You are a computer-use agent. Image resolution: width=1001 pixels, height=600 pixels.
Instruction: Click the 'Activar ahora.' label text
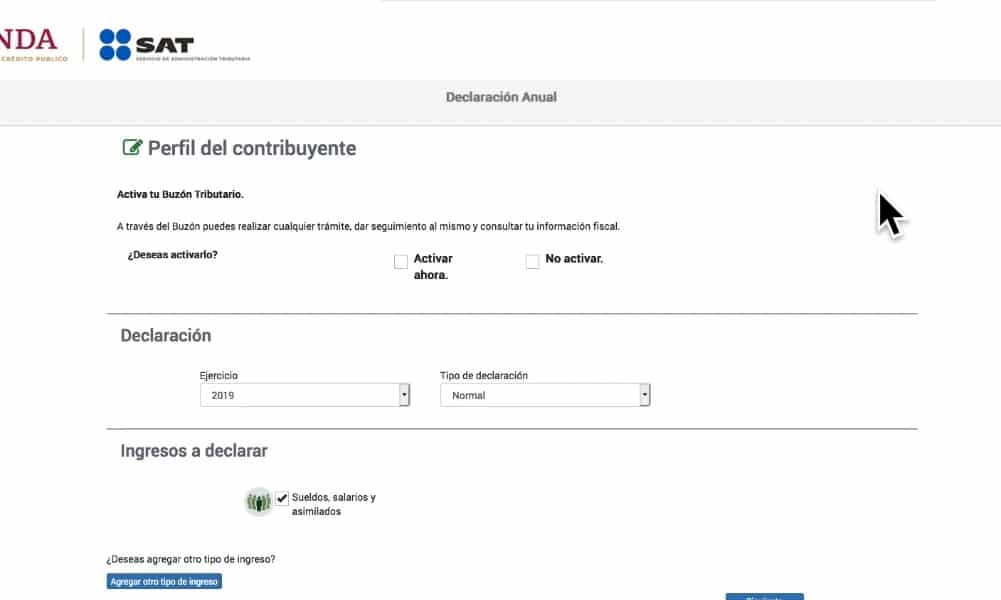tap(433, 266)
